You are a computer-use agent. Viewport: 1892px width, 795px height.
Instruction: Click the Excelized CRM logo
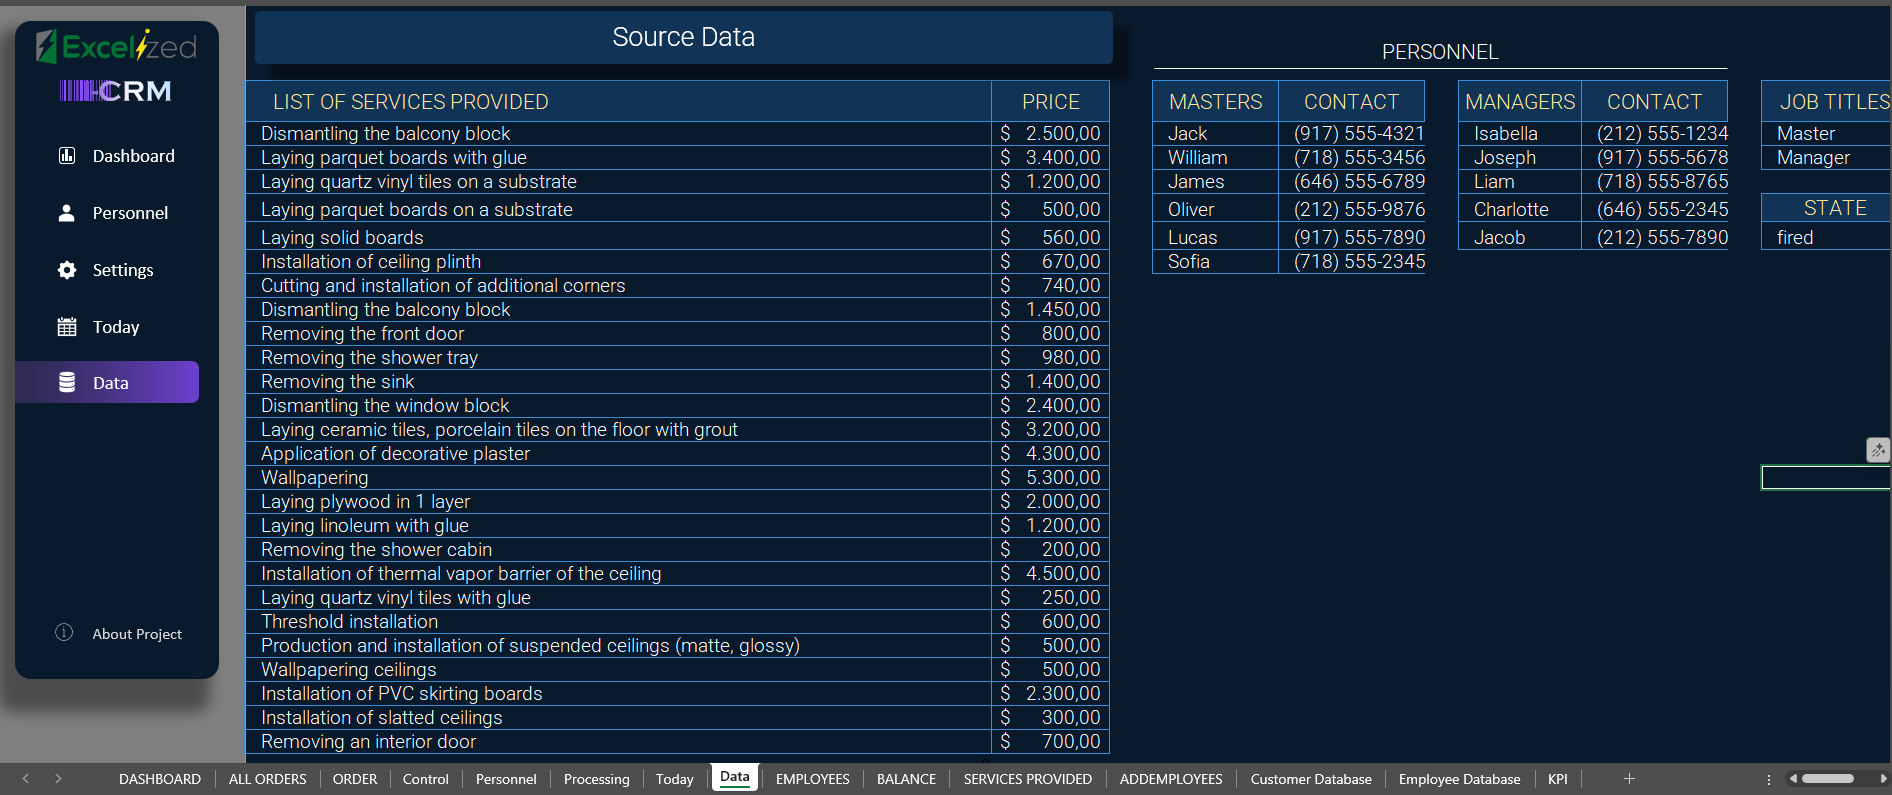point(116,66)
